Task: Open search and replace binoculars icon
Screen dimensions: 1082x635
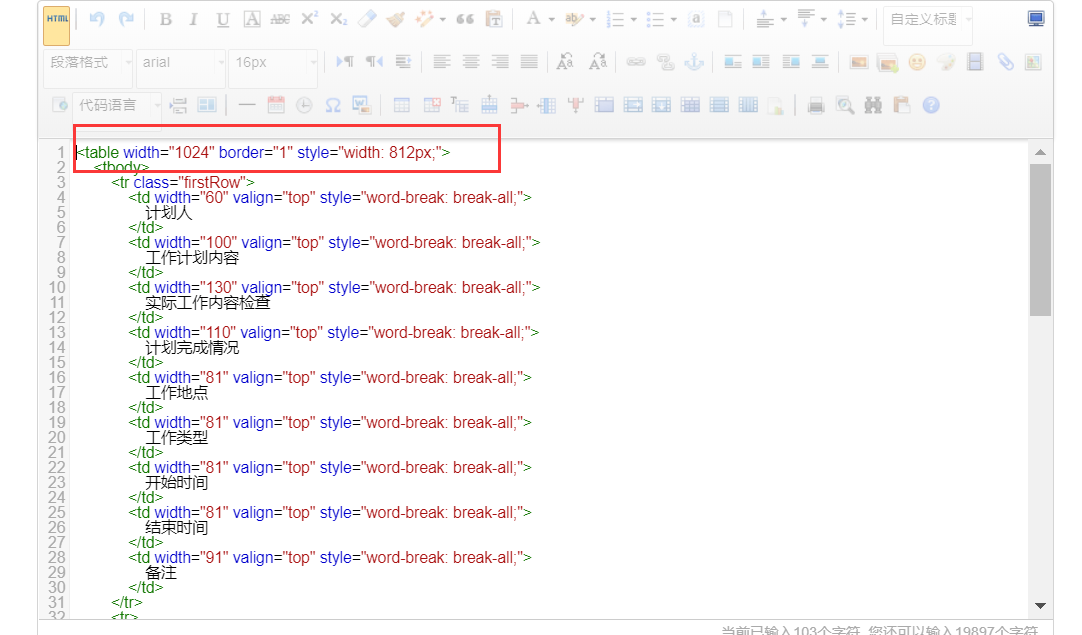Action: [x=874, y=105]
